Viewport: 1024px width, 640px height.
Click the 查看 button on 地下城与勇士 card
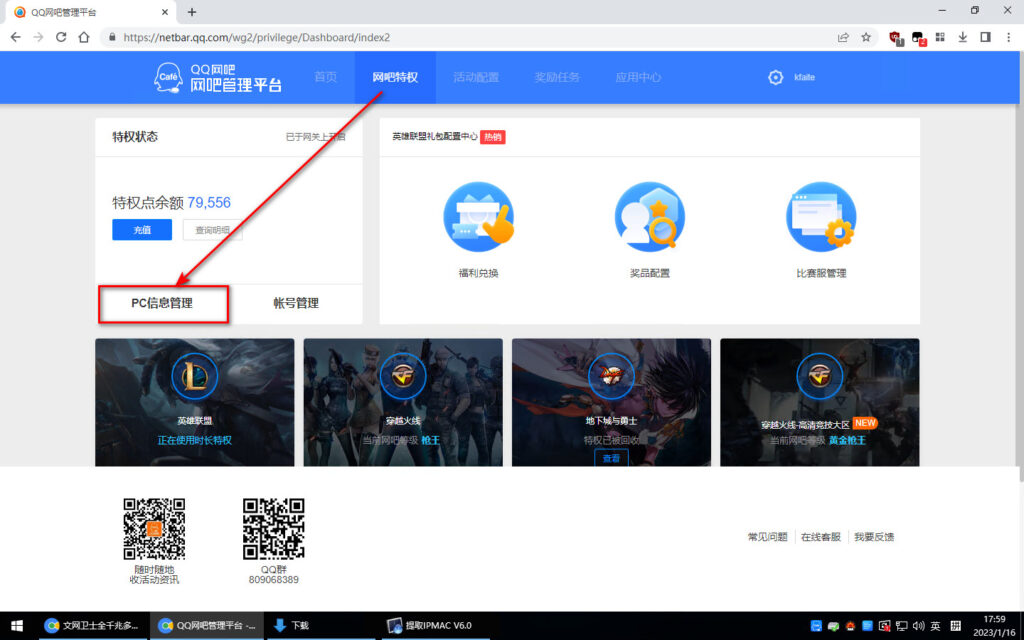610,457
